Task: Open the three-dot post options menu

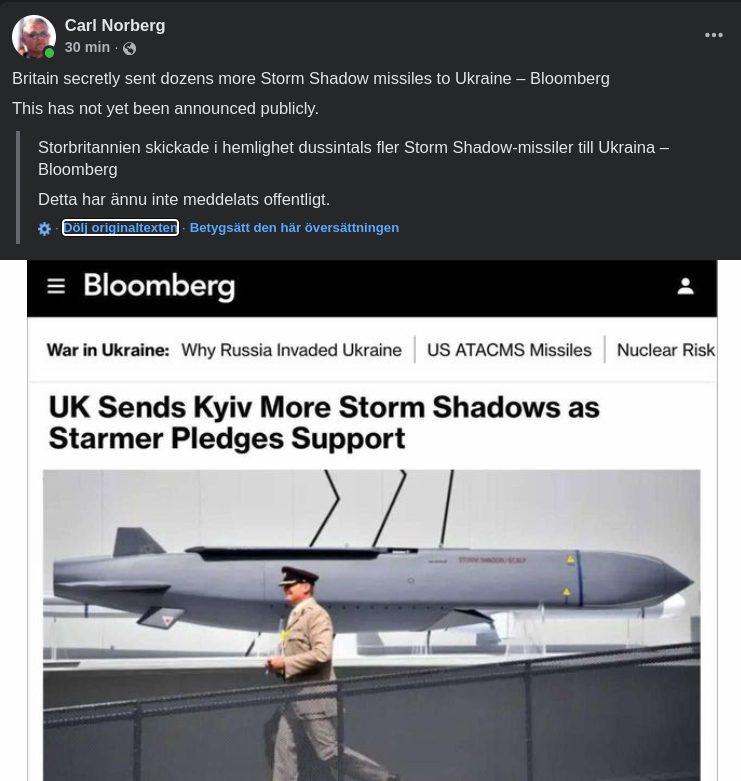Action: [x=713, y=35]
